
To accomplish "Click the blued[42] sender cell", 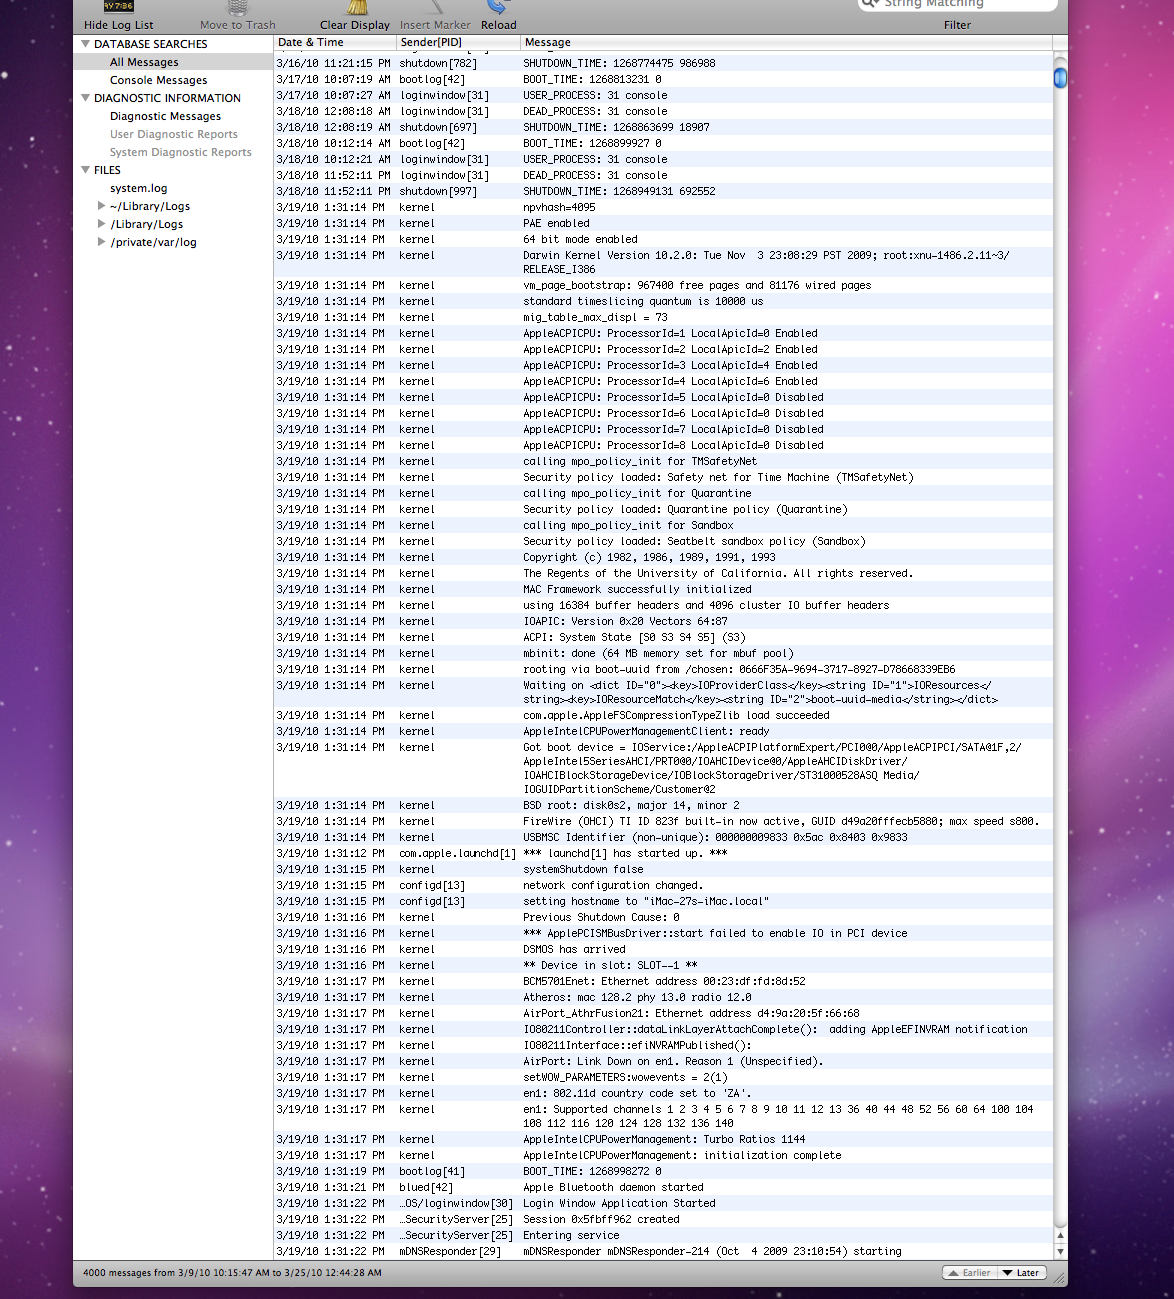I will [426, 1187].
